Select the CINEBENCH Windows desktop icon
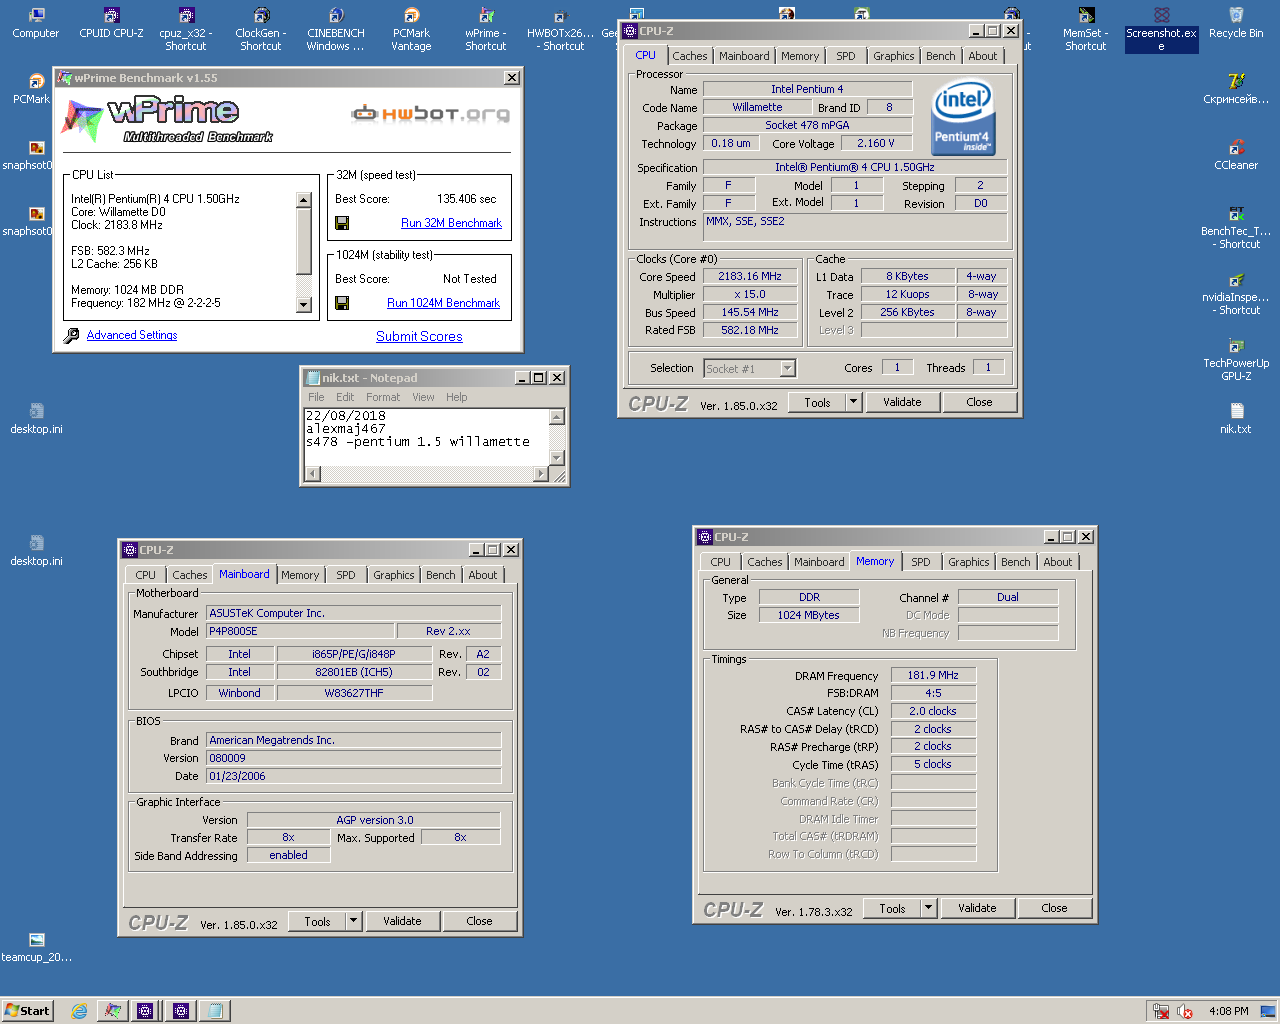 (336, 30)
